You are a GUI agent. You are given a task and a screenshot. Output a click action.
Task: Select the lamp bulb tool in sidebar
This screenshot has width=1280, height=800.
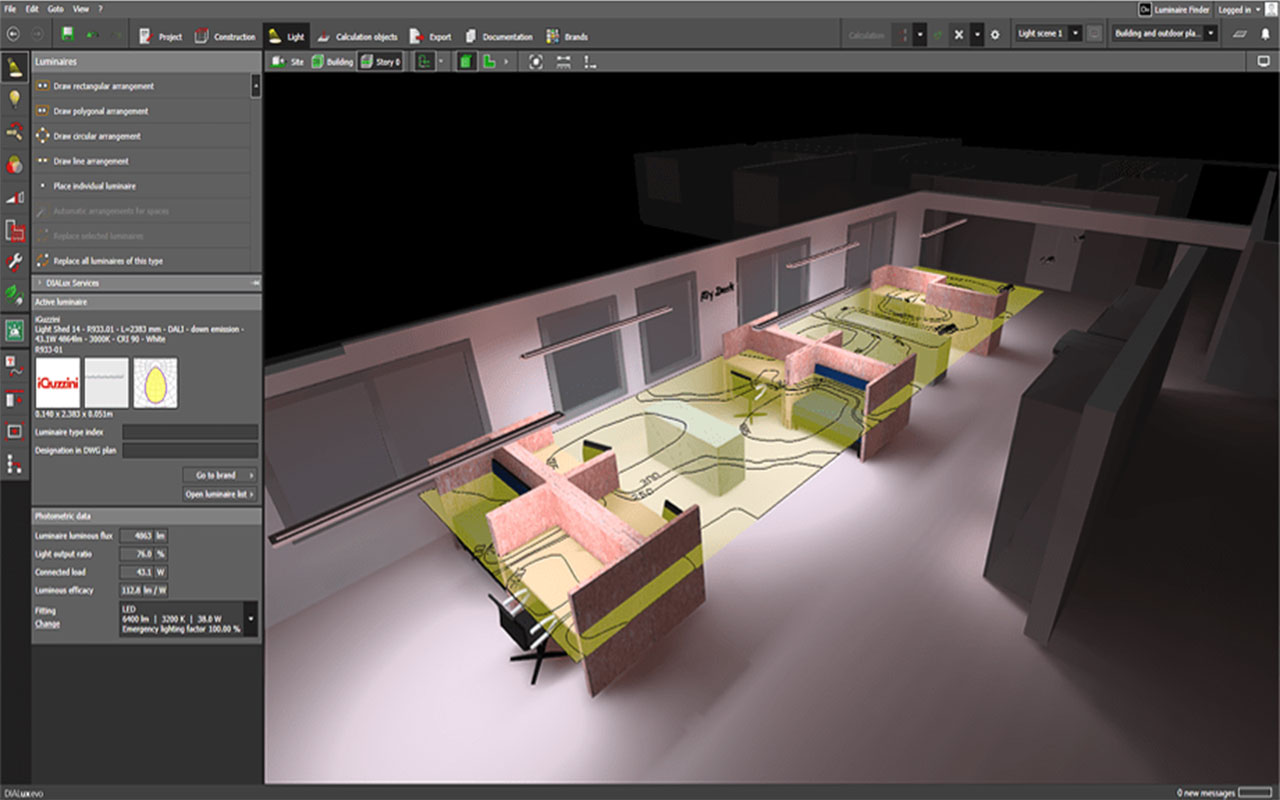pos(15,98)
